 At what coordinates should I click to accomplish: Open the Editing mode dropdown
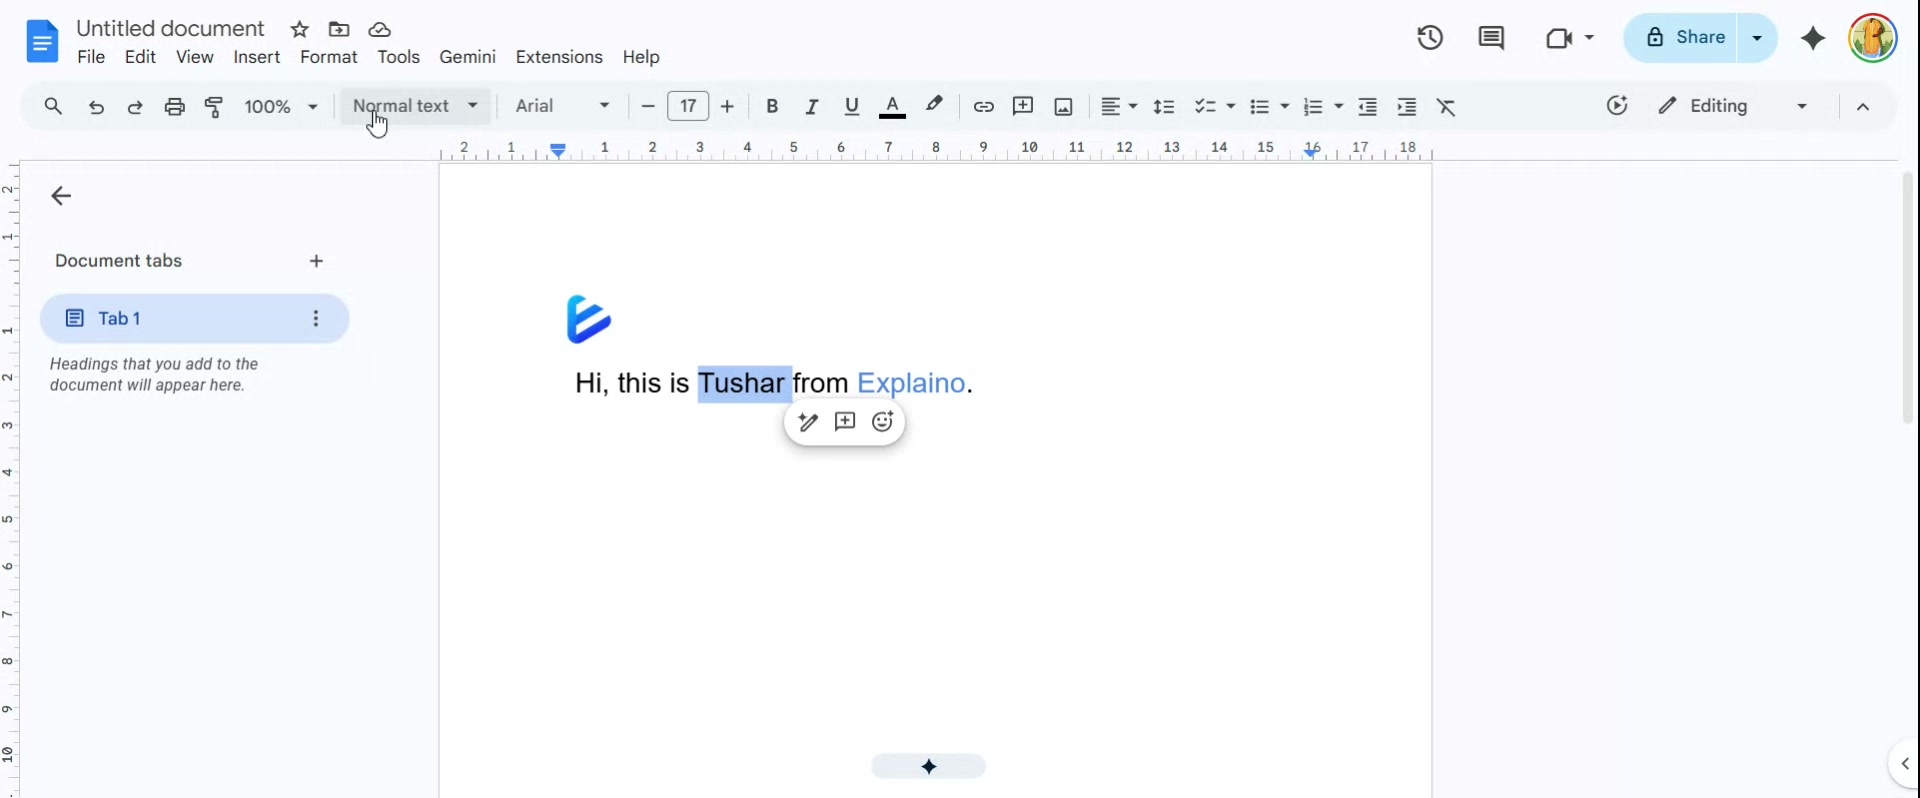pyautogui.click(x=1733, y=106)
